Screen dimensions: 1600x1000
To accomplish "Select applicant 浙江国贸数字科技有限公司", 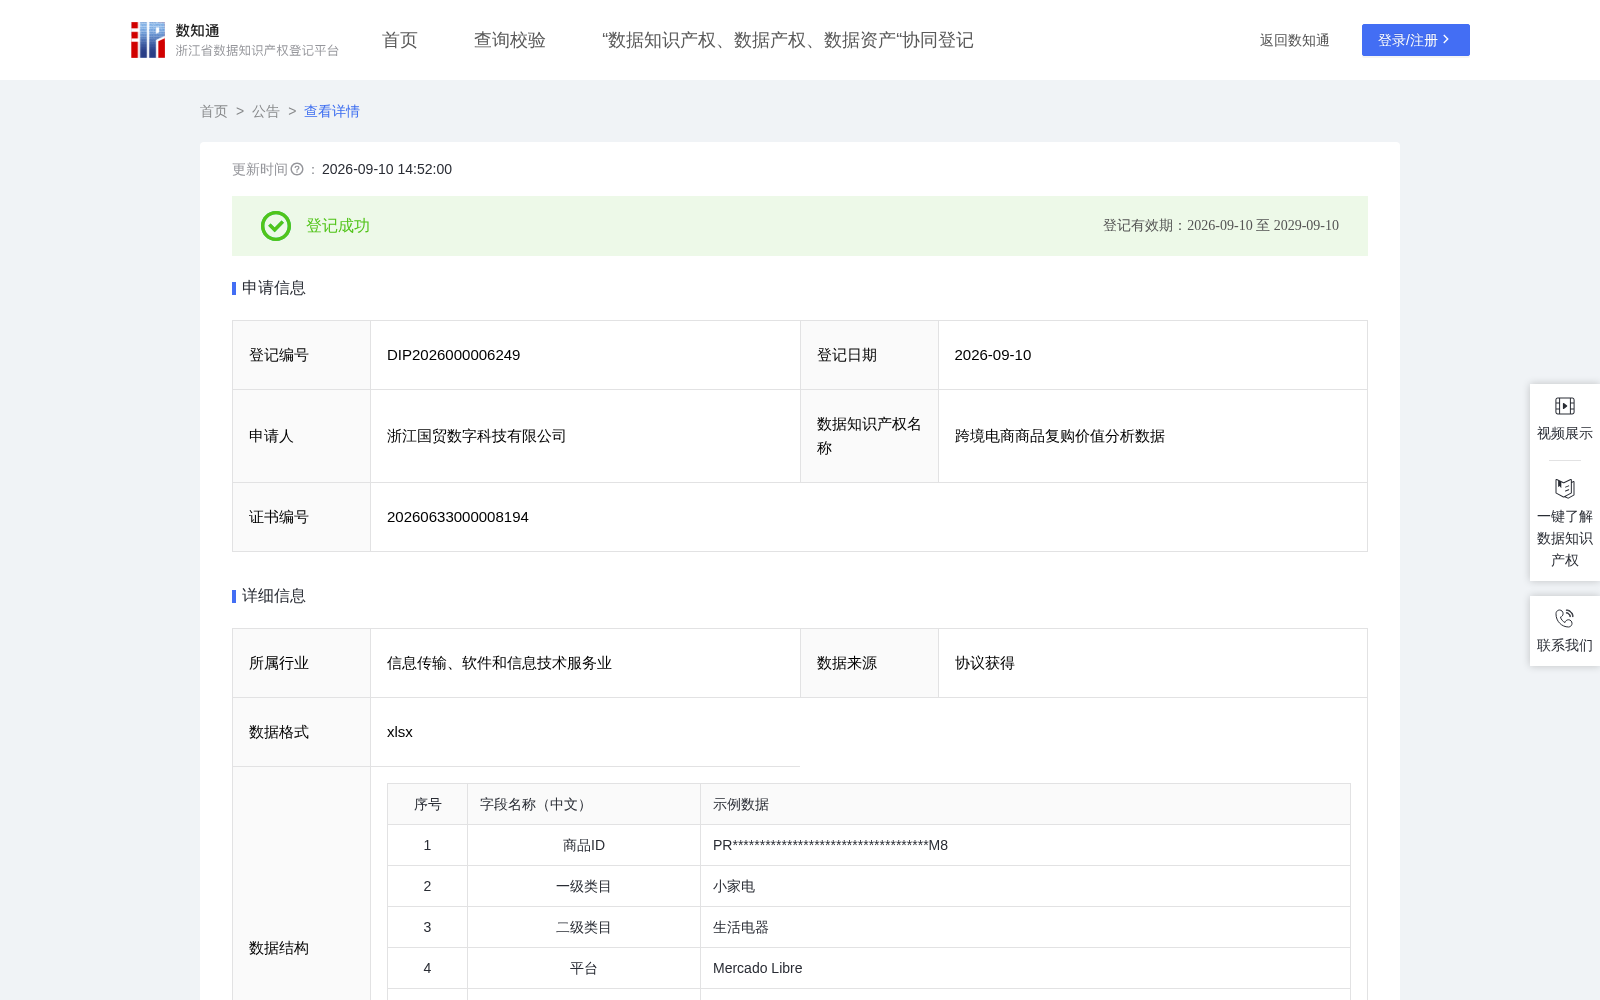I will [477, 436].
